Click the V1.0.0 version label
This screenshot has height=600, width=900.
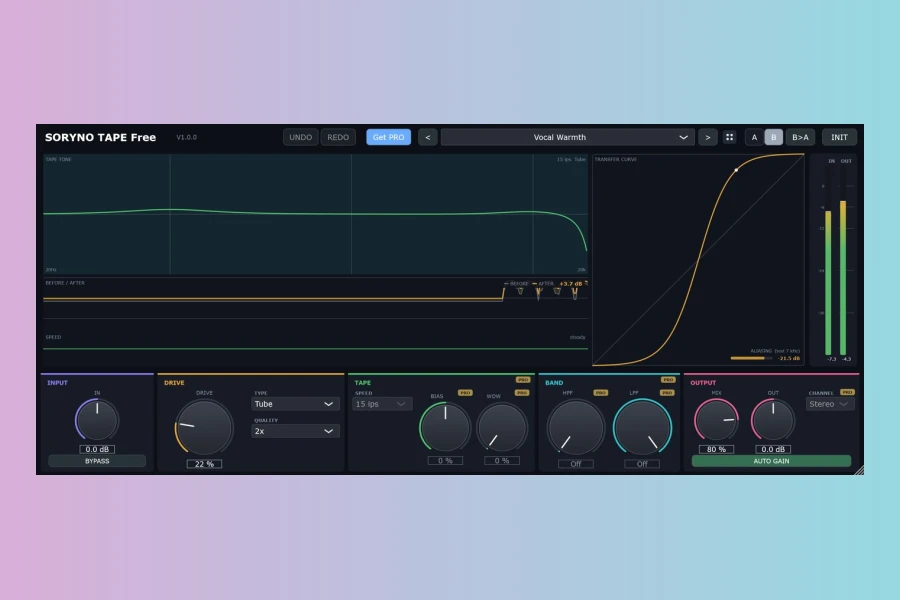coord(187,137)
